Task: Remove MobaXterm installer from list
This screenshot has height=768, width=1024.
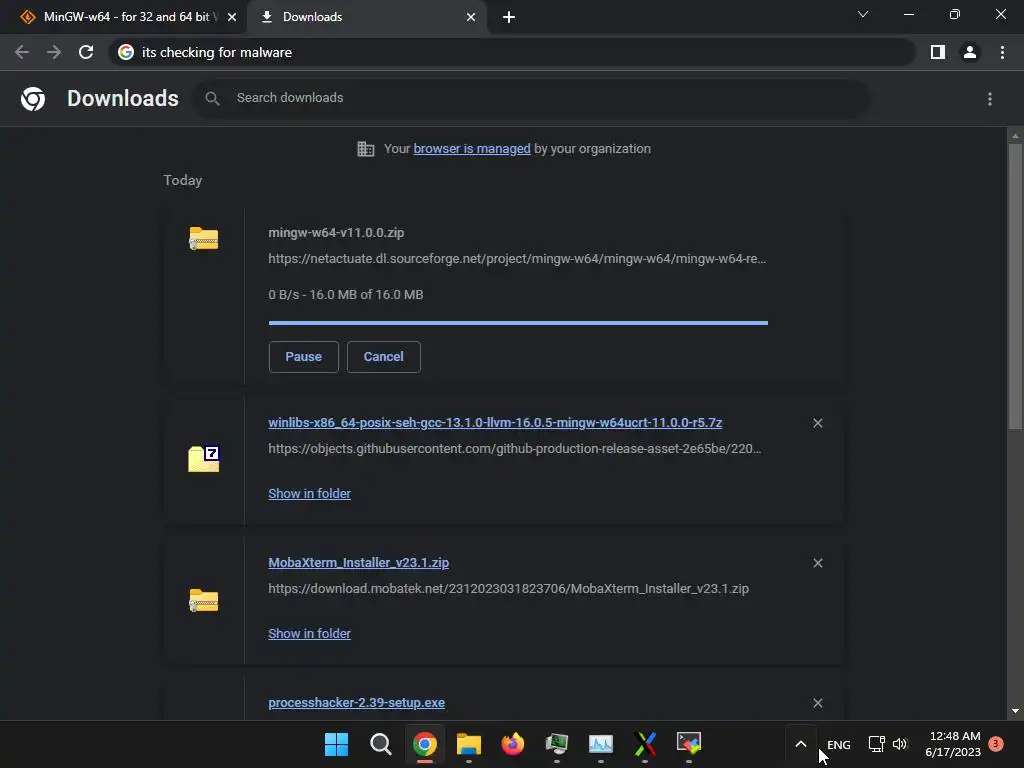Action: pos(818,563)
